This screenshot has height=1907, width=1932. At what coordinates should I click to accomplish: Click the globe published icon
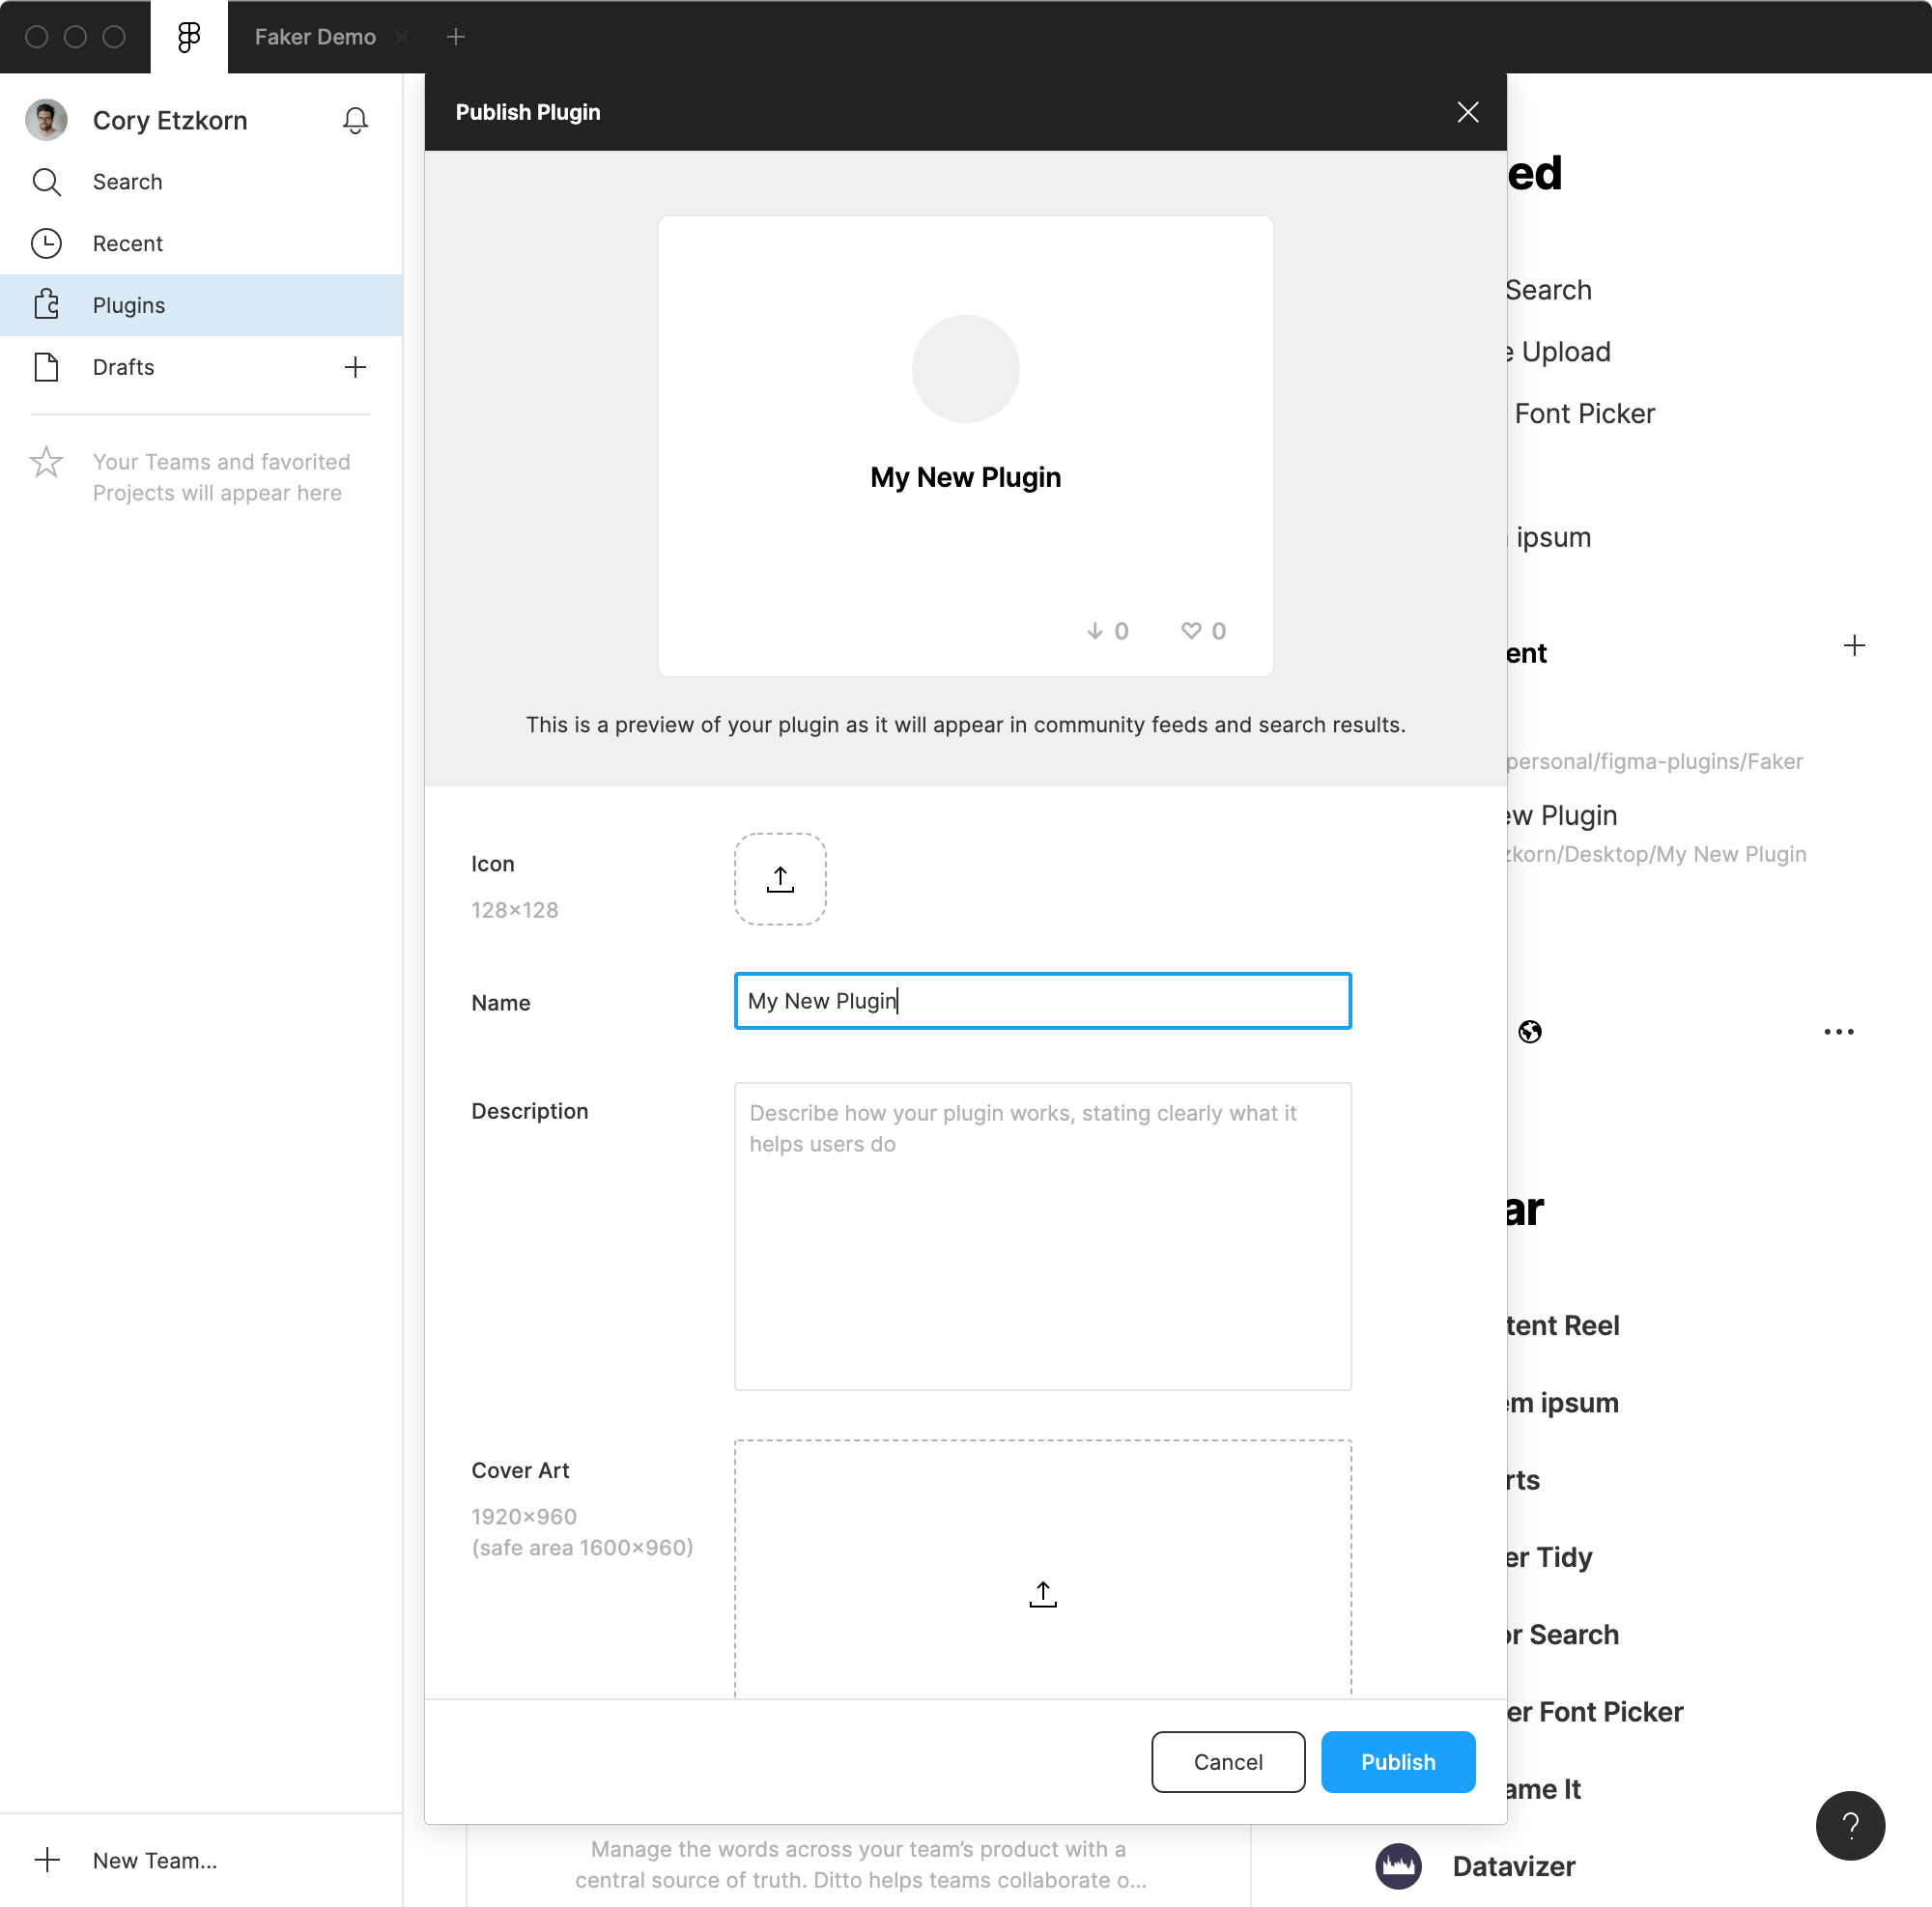[x=1529, y=1031]
